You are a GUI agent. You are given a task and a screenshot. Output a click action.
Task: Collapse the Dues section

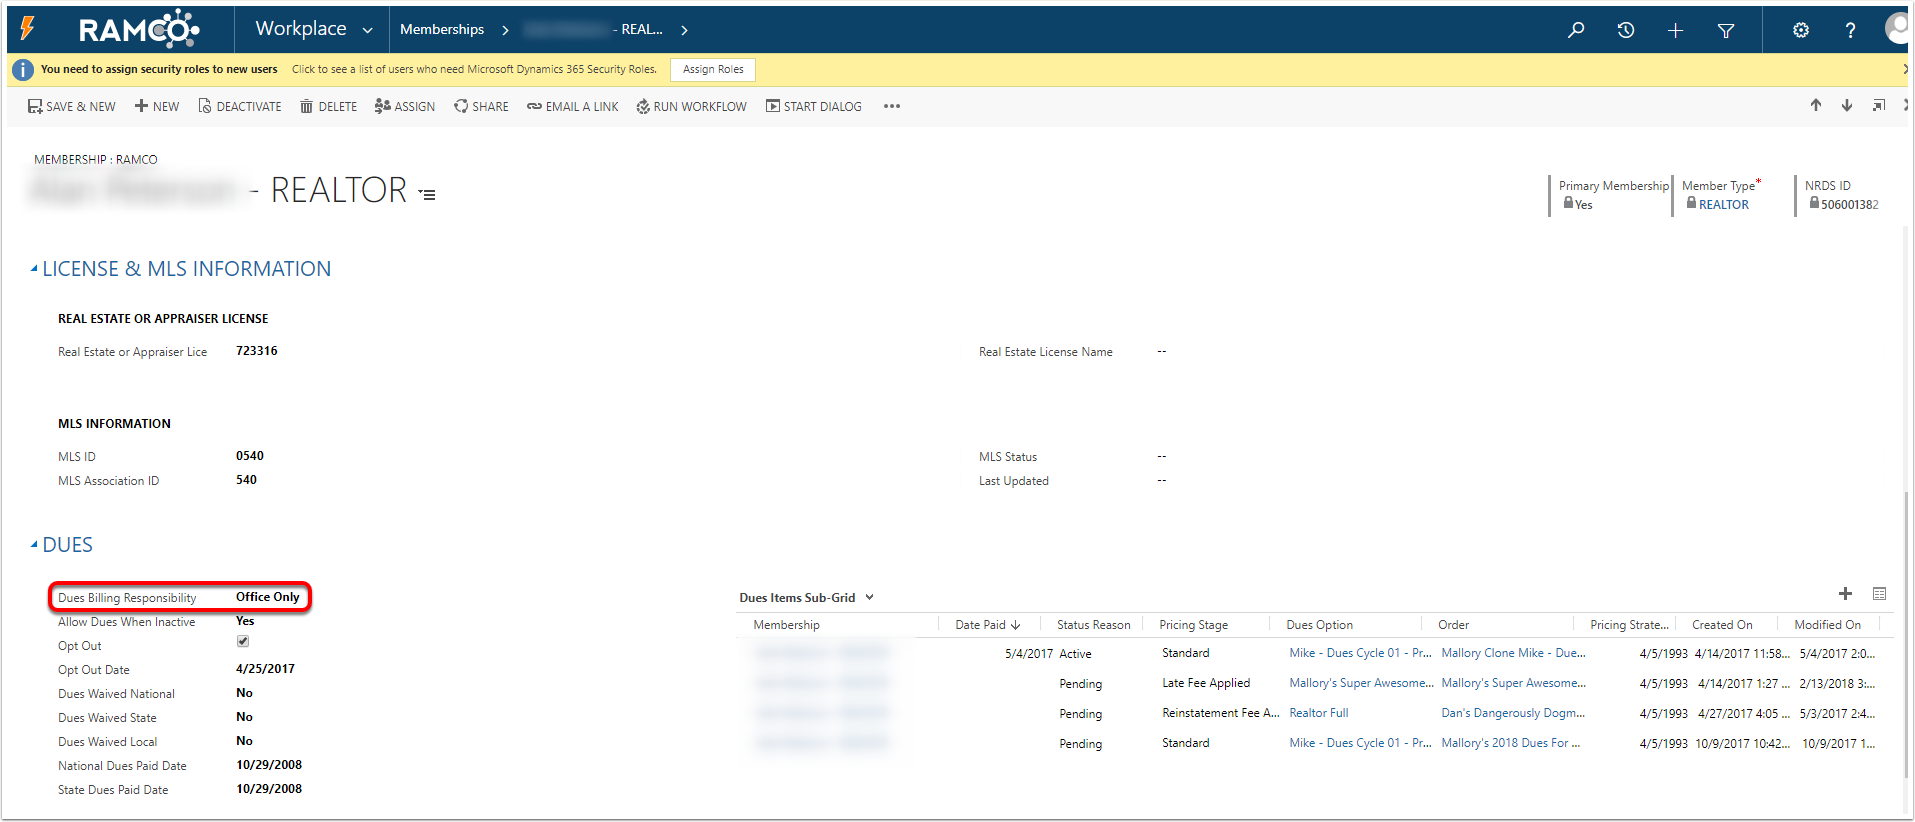click(34, 545)
